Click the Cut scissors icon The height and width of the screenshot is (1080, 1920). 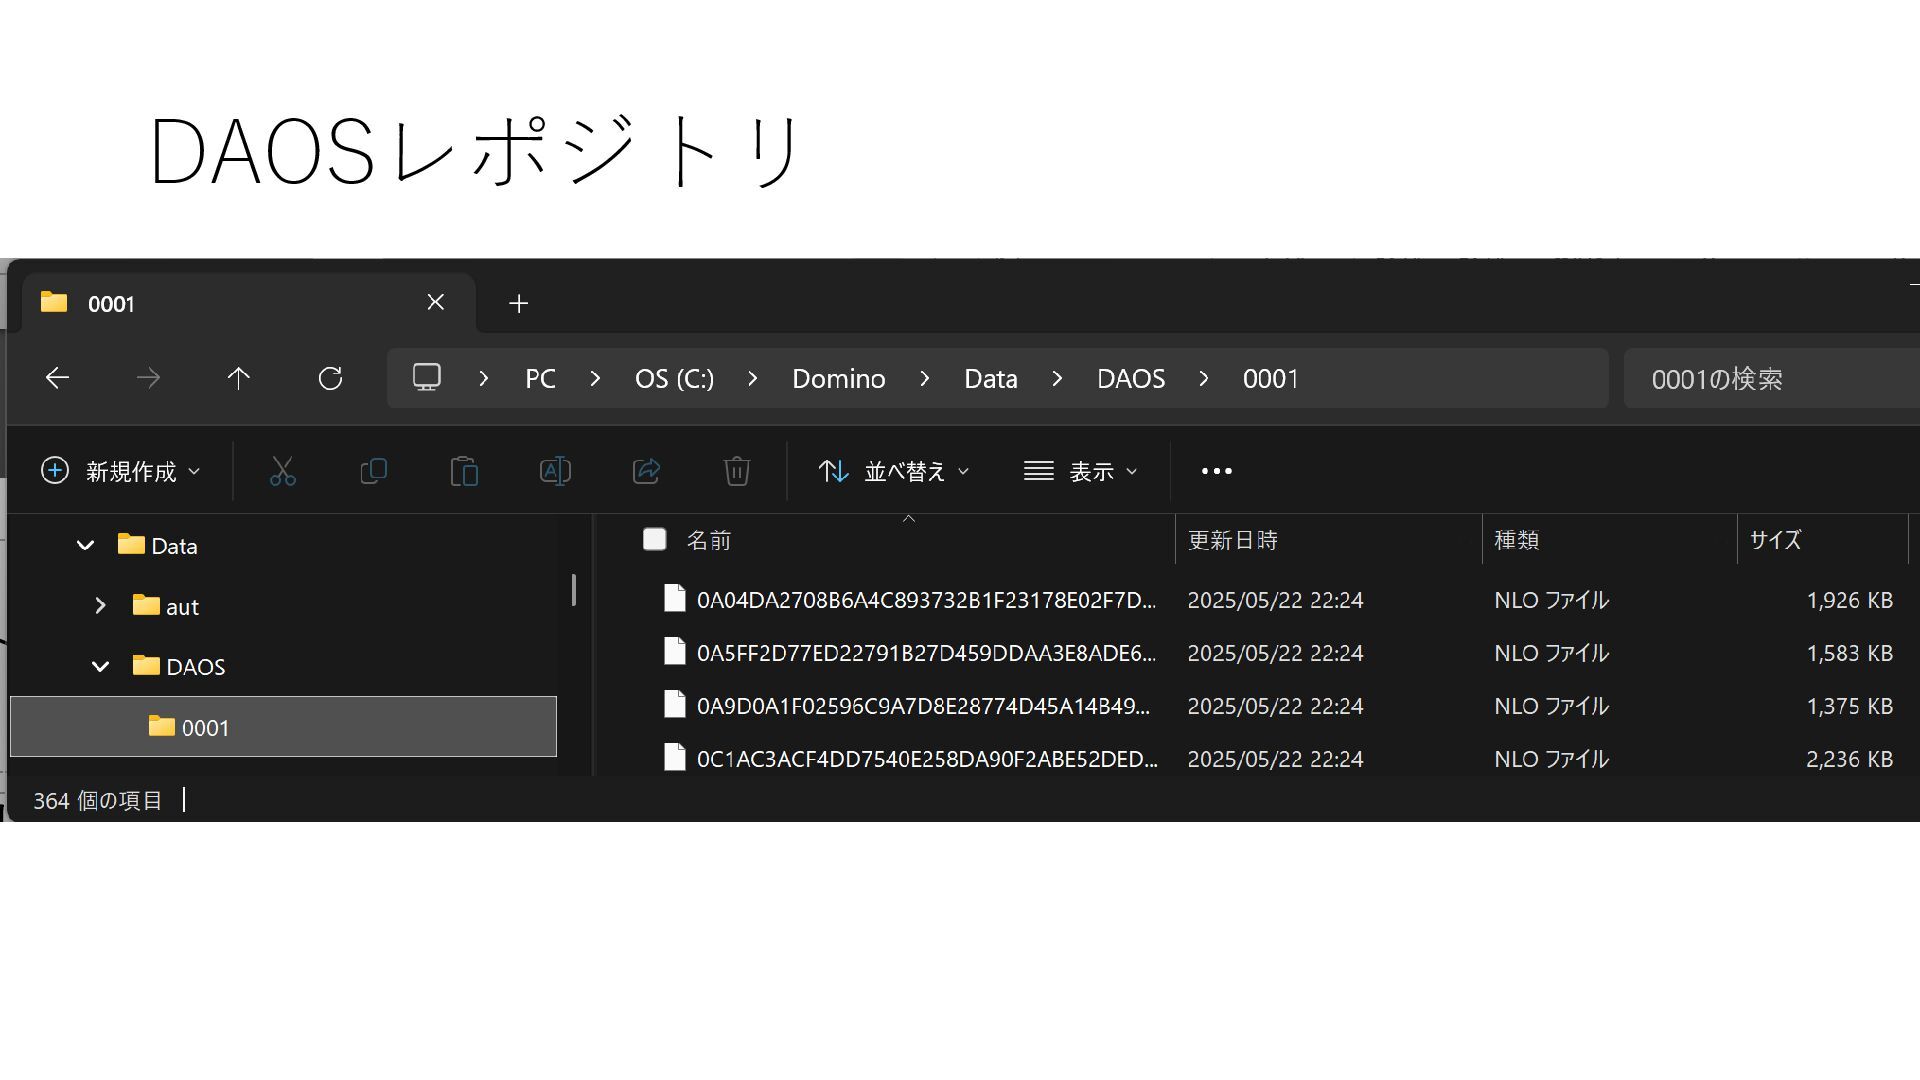click(x=282, y=471)
